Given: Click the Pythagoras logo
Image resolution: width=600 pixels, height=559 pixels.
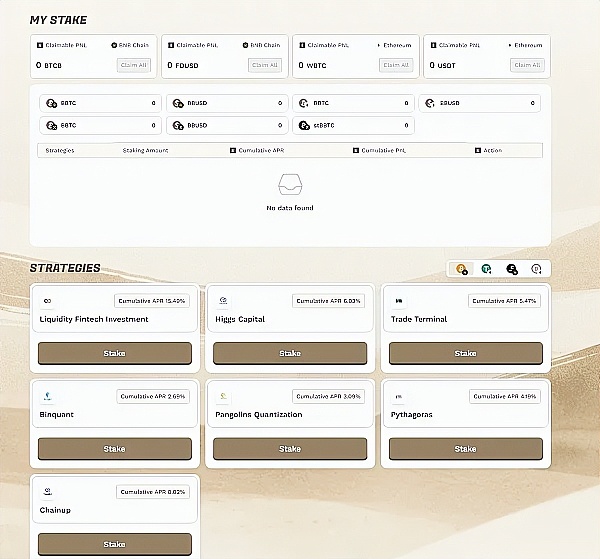Looking at the screenshot, I should [399, 396].
